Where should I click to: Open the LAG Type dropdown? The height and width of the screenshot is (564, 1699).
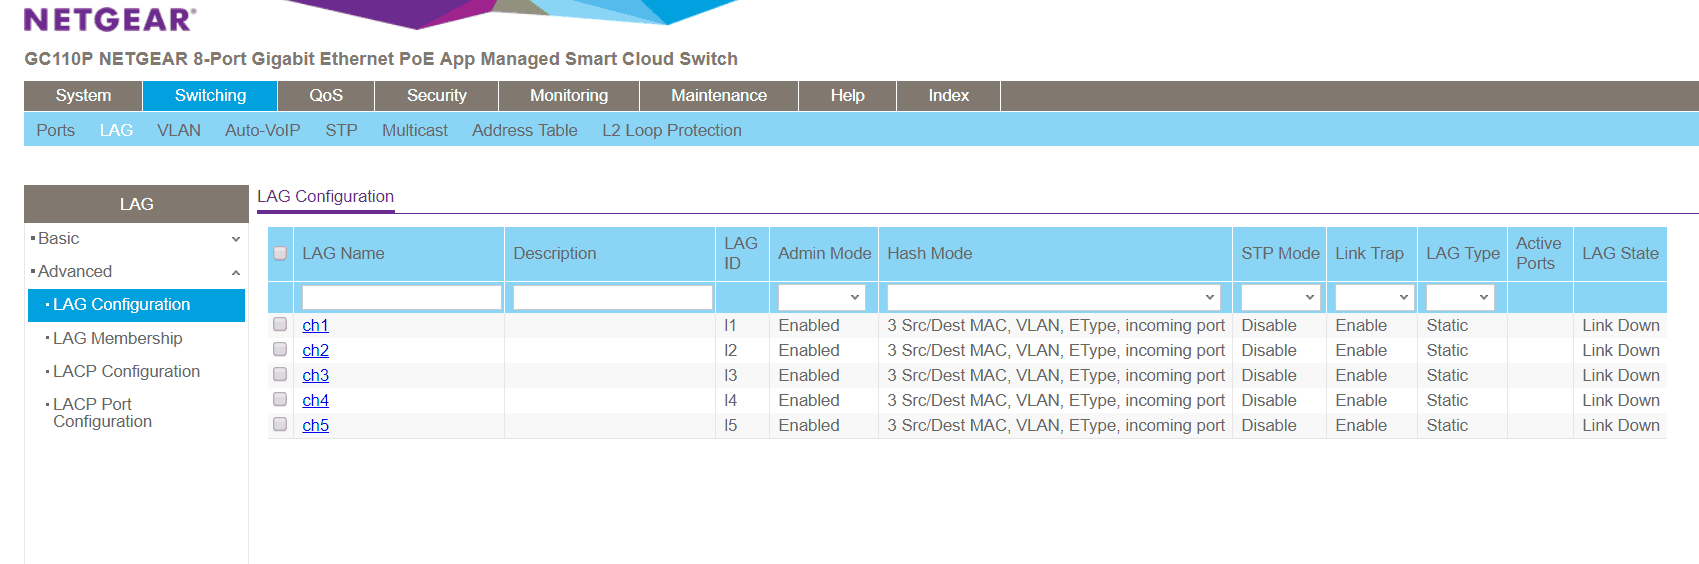pyautogui.click(x=1459, y=297)
